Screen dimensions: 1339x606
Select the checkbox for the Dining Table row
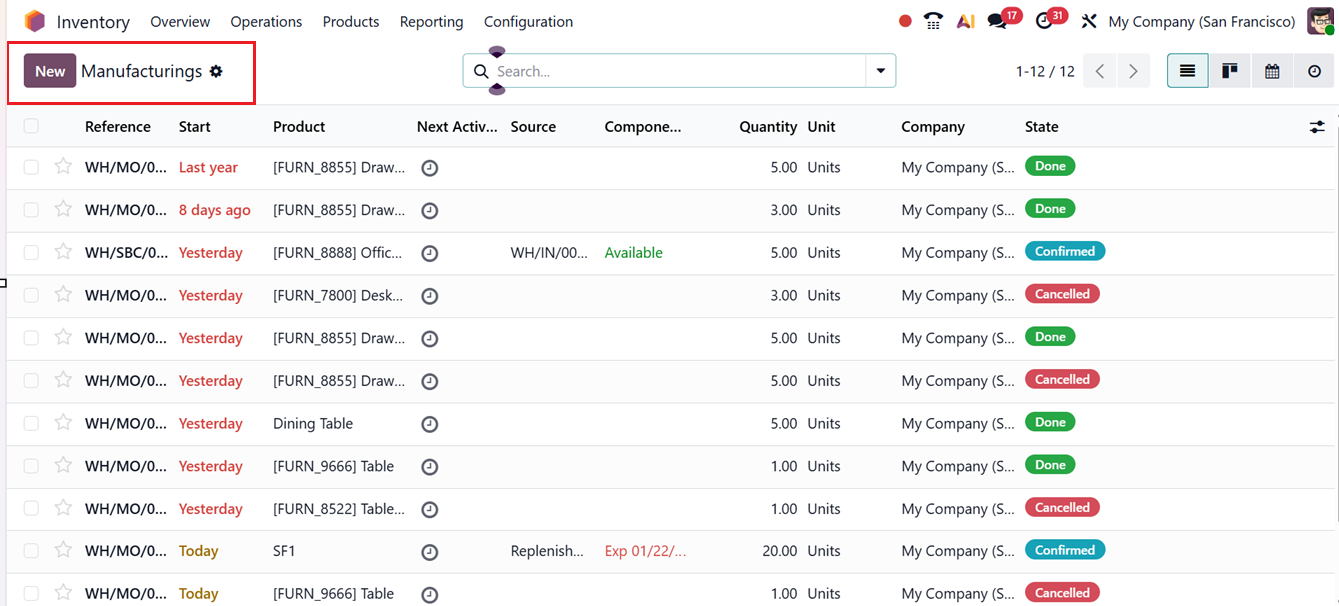[31, 423]
